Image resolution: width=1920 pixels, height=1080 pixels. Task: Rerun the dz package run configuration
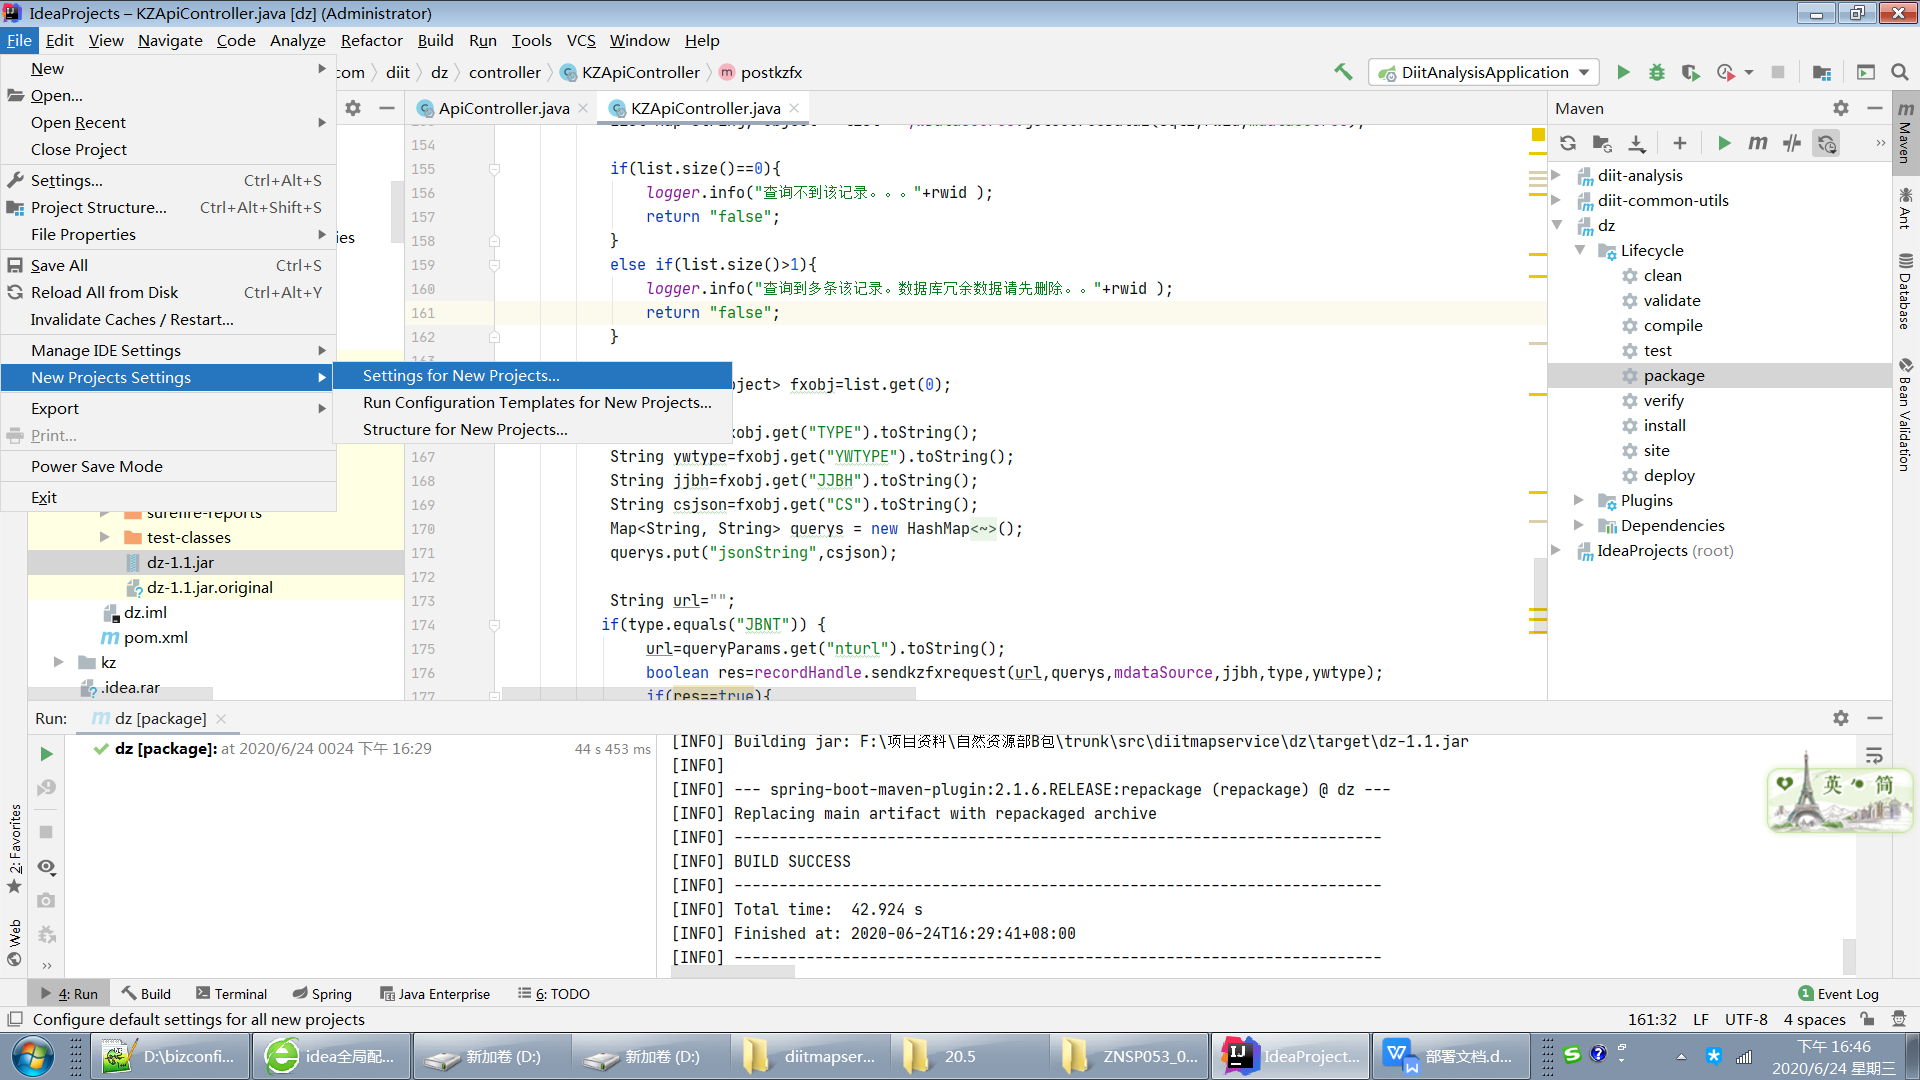point(46,754)
